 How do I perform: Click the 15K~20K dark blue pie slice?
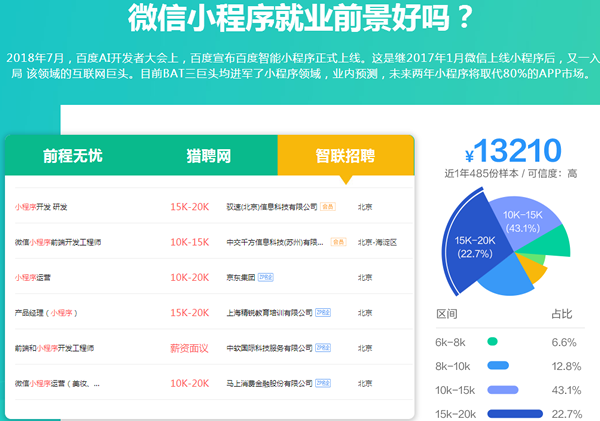(474, 245)
